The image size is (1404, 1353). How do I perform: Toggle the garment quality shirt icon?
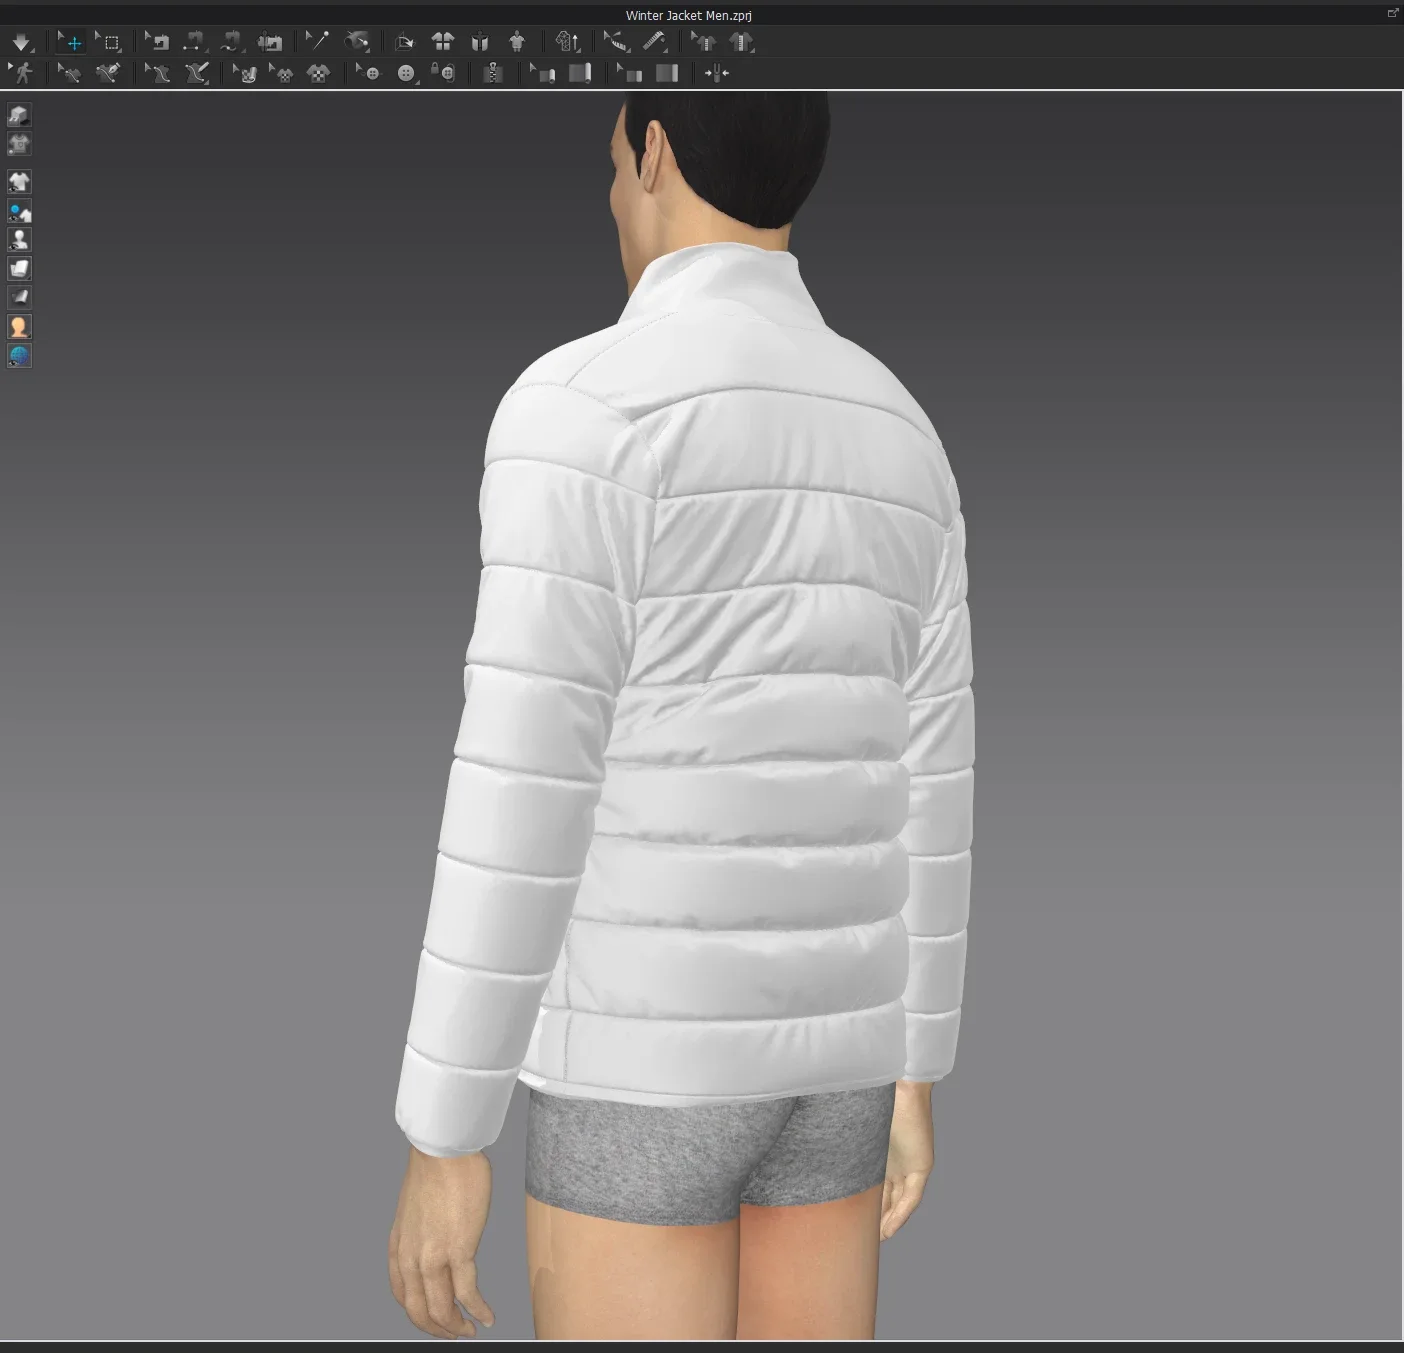[19, 144]
